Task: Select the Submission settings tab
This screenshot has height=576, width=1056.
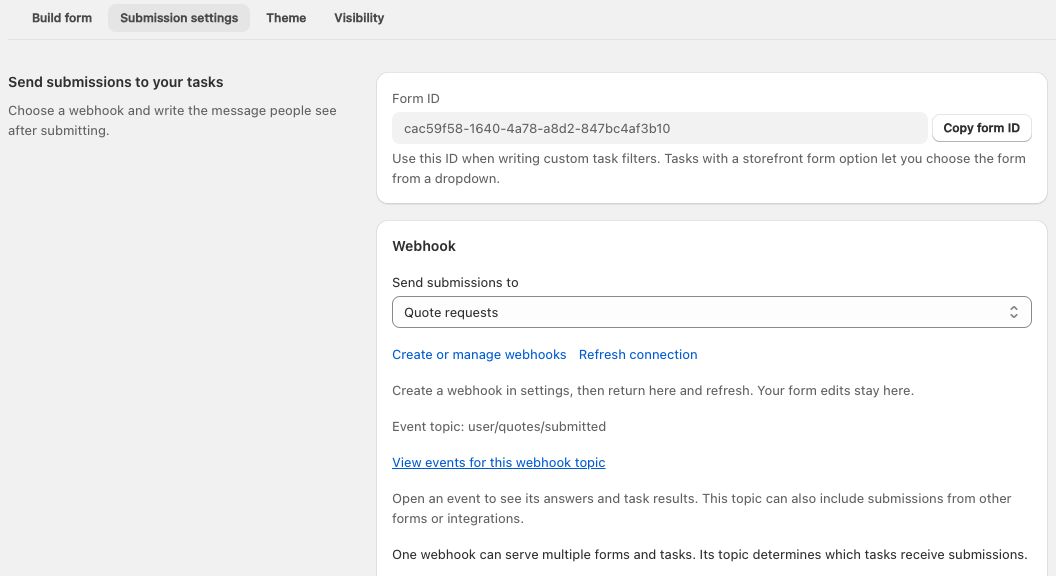Action: tap(179, 18)
